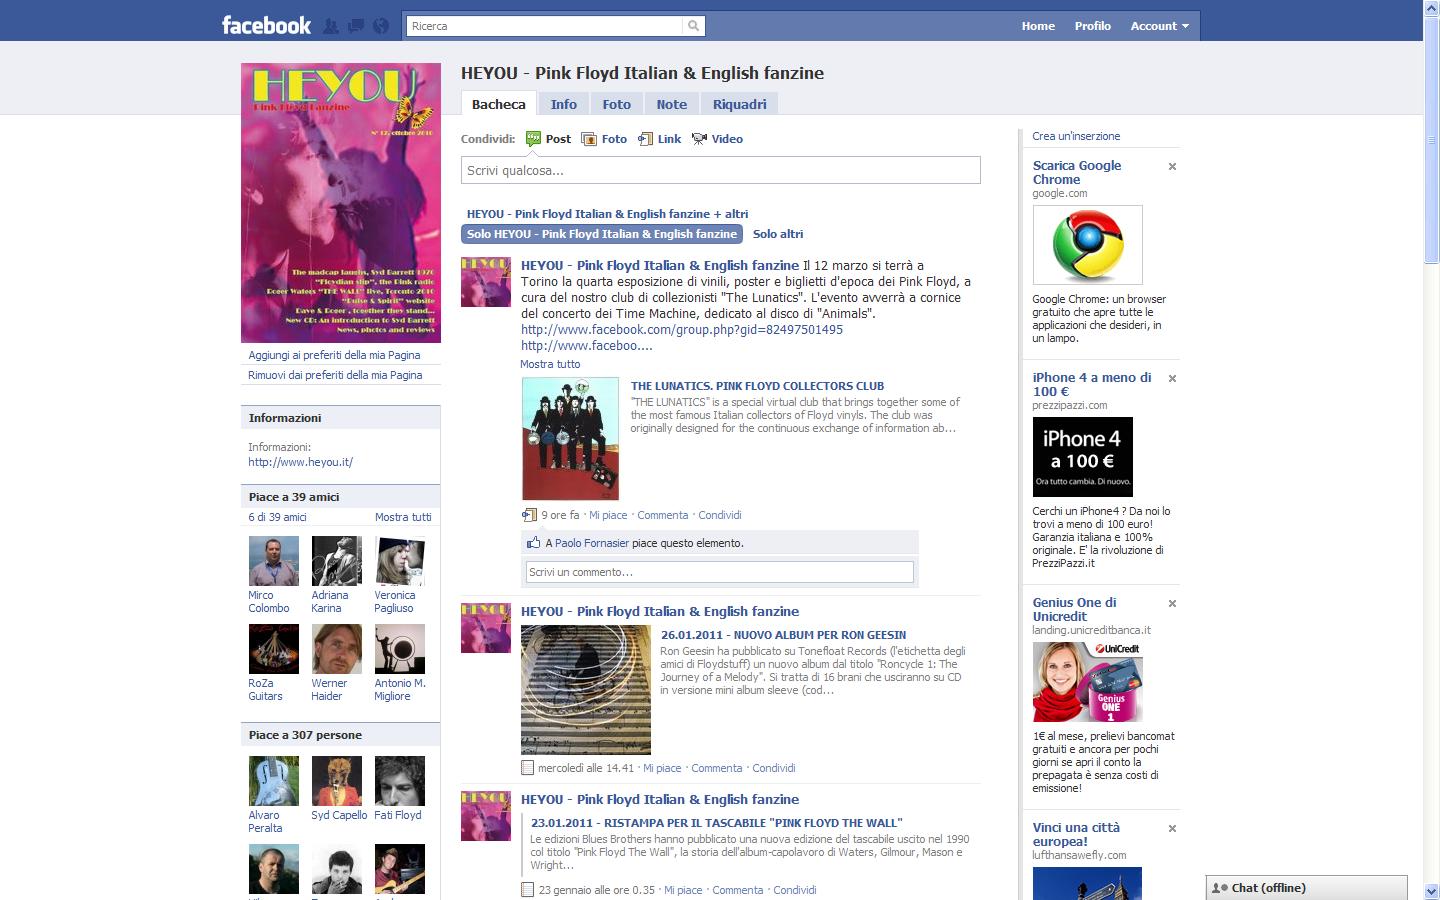Switch to the Info tab
The width and height of the screenshot is (1440, 900).
click(563, 104)
